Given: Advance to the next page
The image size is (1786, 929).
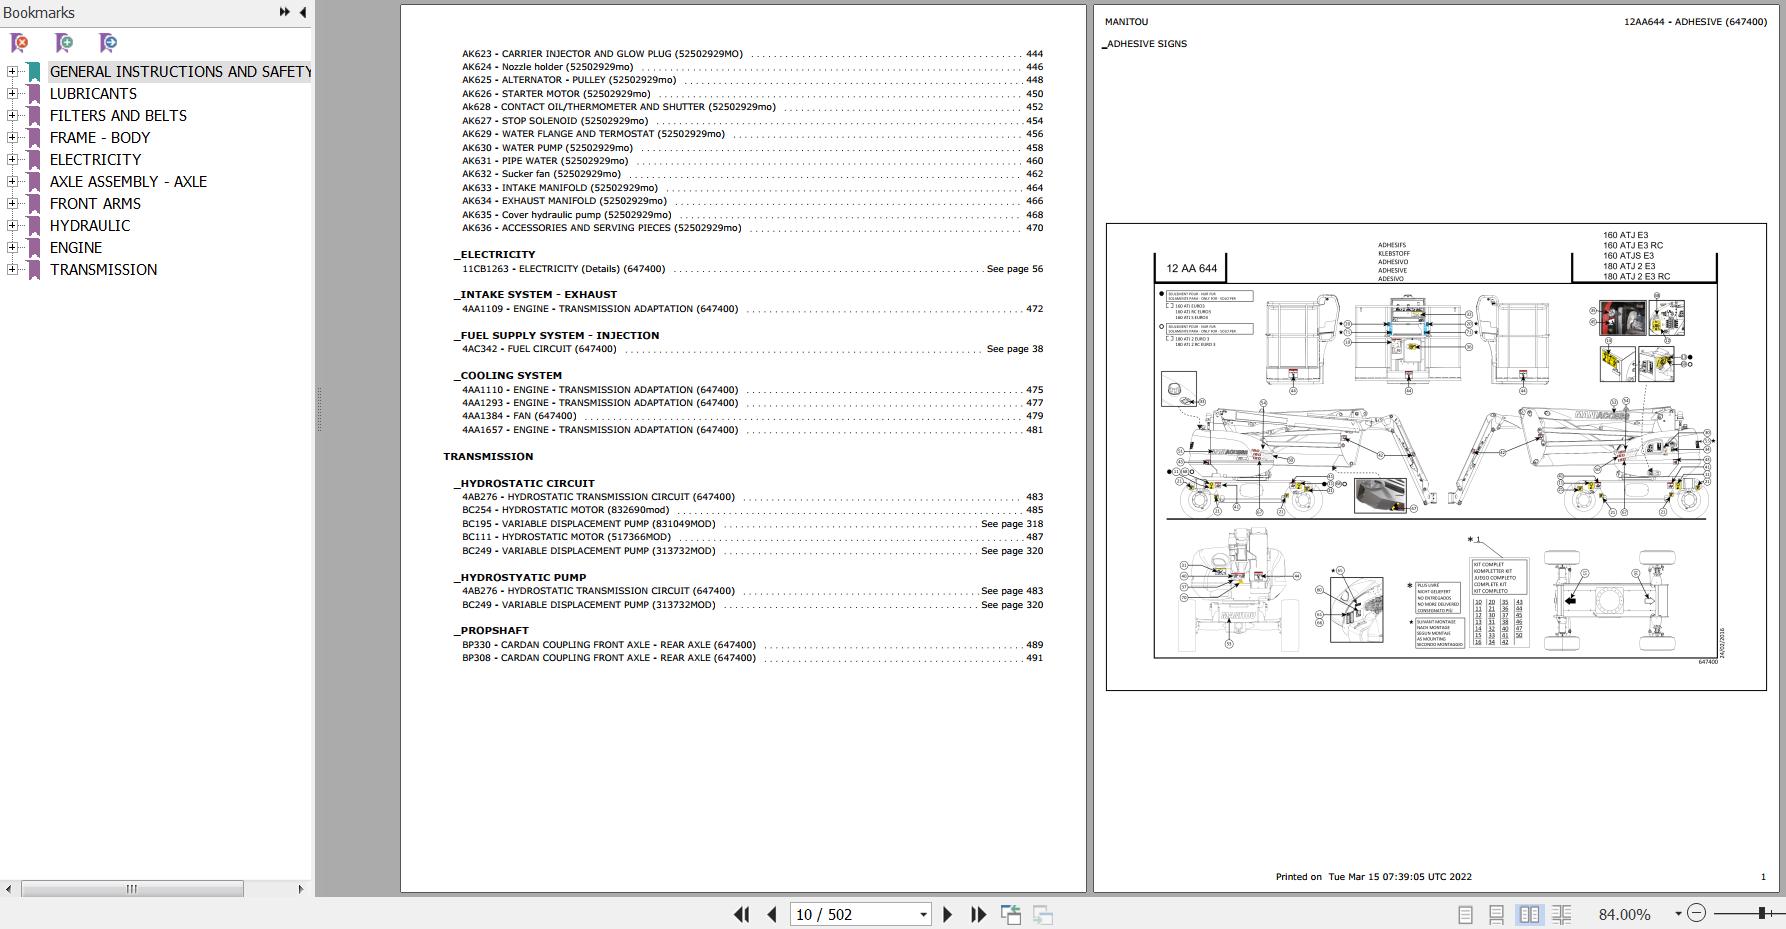Looking at the screenshot, I should pyautogui.click(x=948, y=914).
